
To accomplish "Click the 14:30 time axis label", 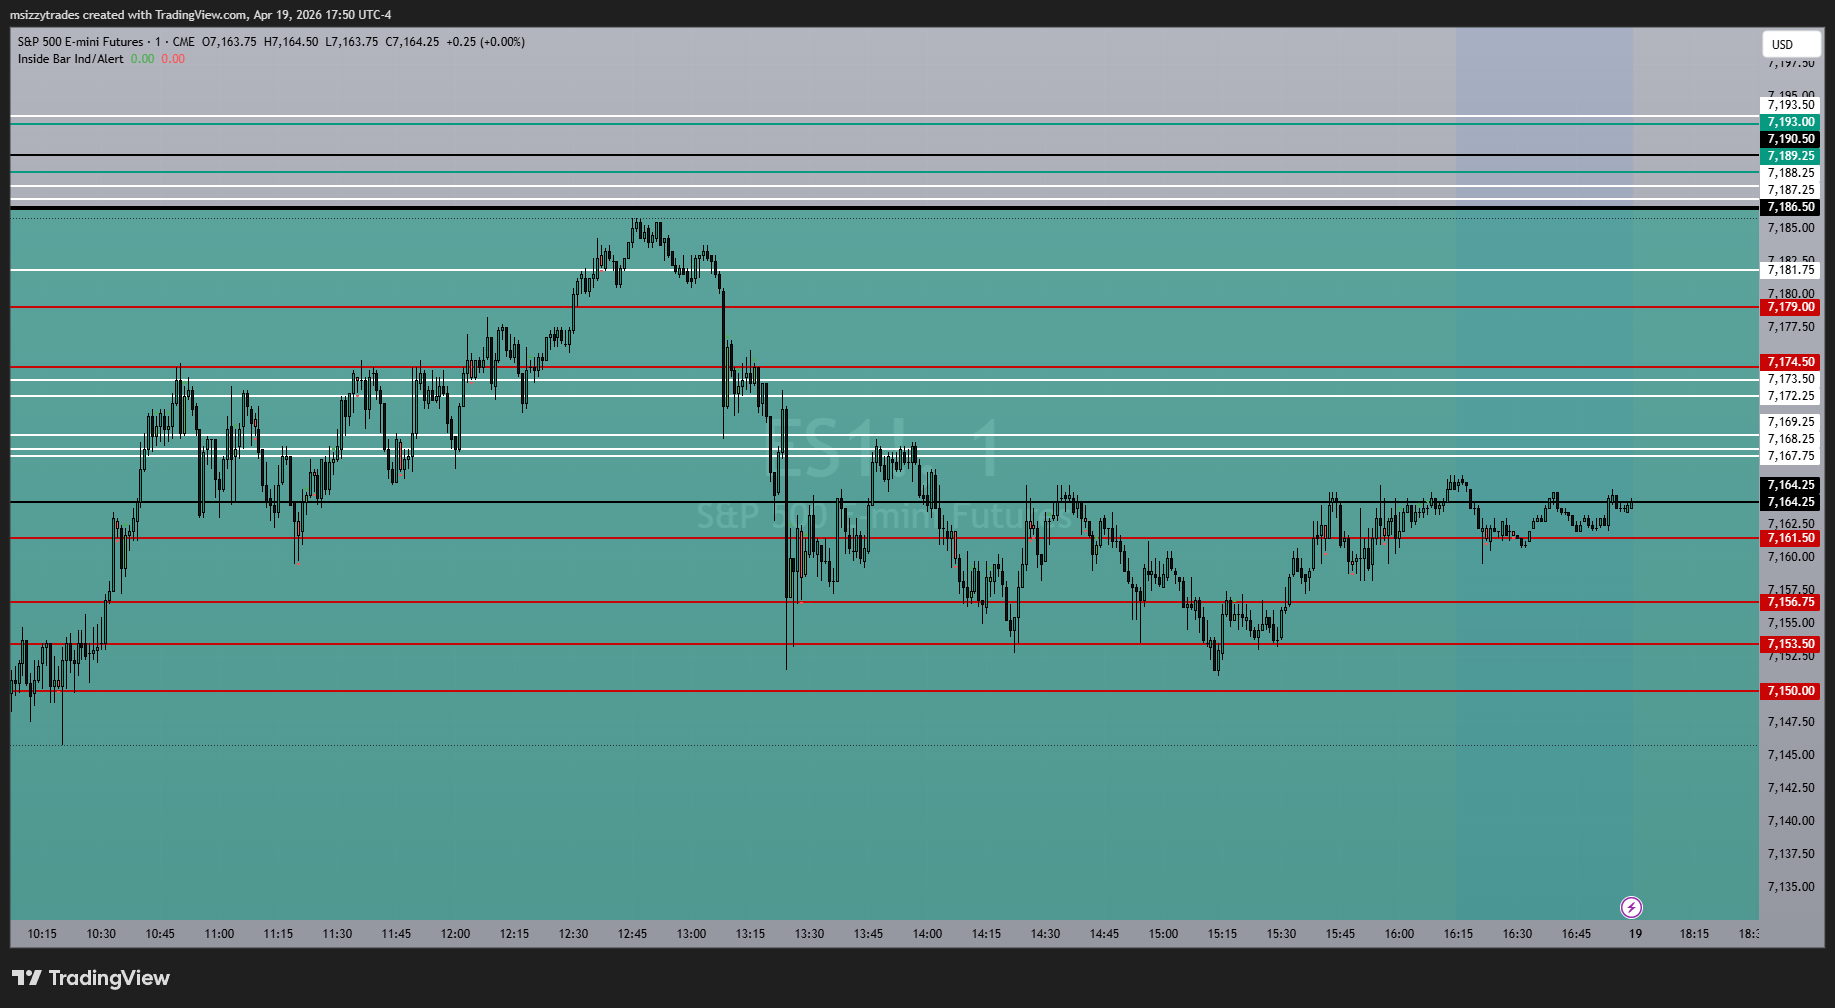I will 1045,934.
